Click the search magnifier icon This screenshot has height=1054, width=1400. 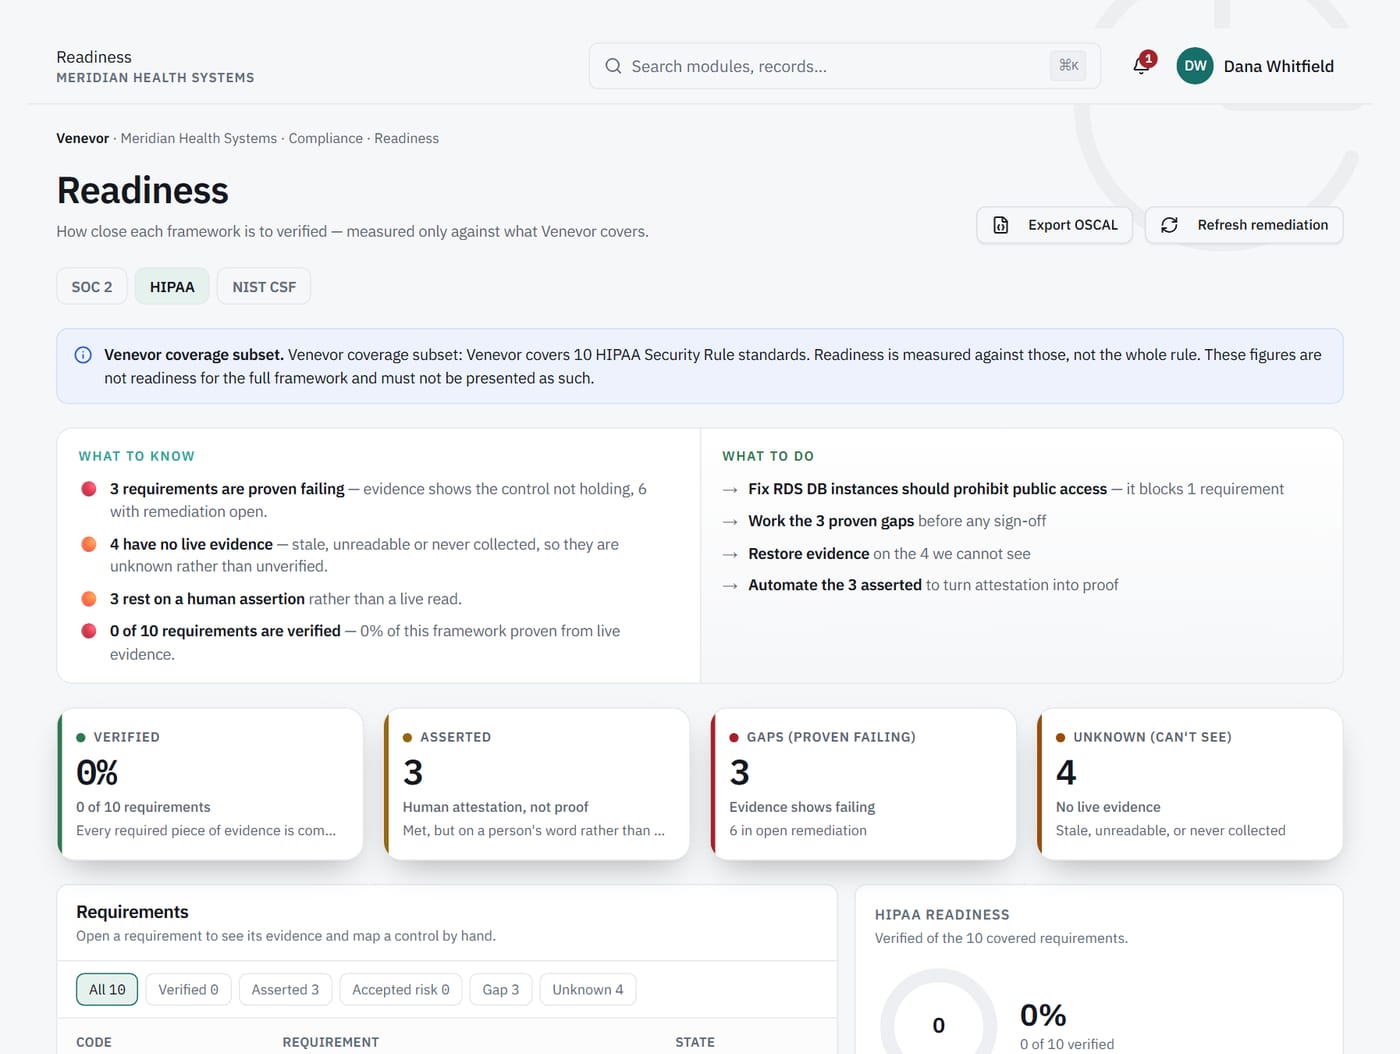[x=613, y=66]
